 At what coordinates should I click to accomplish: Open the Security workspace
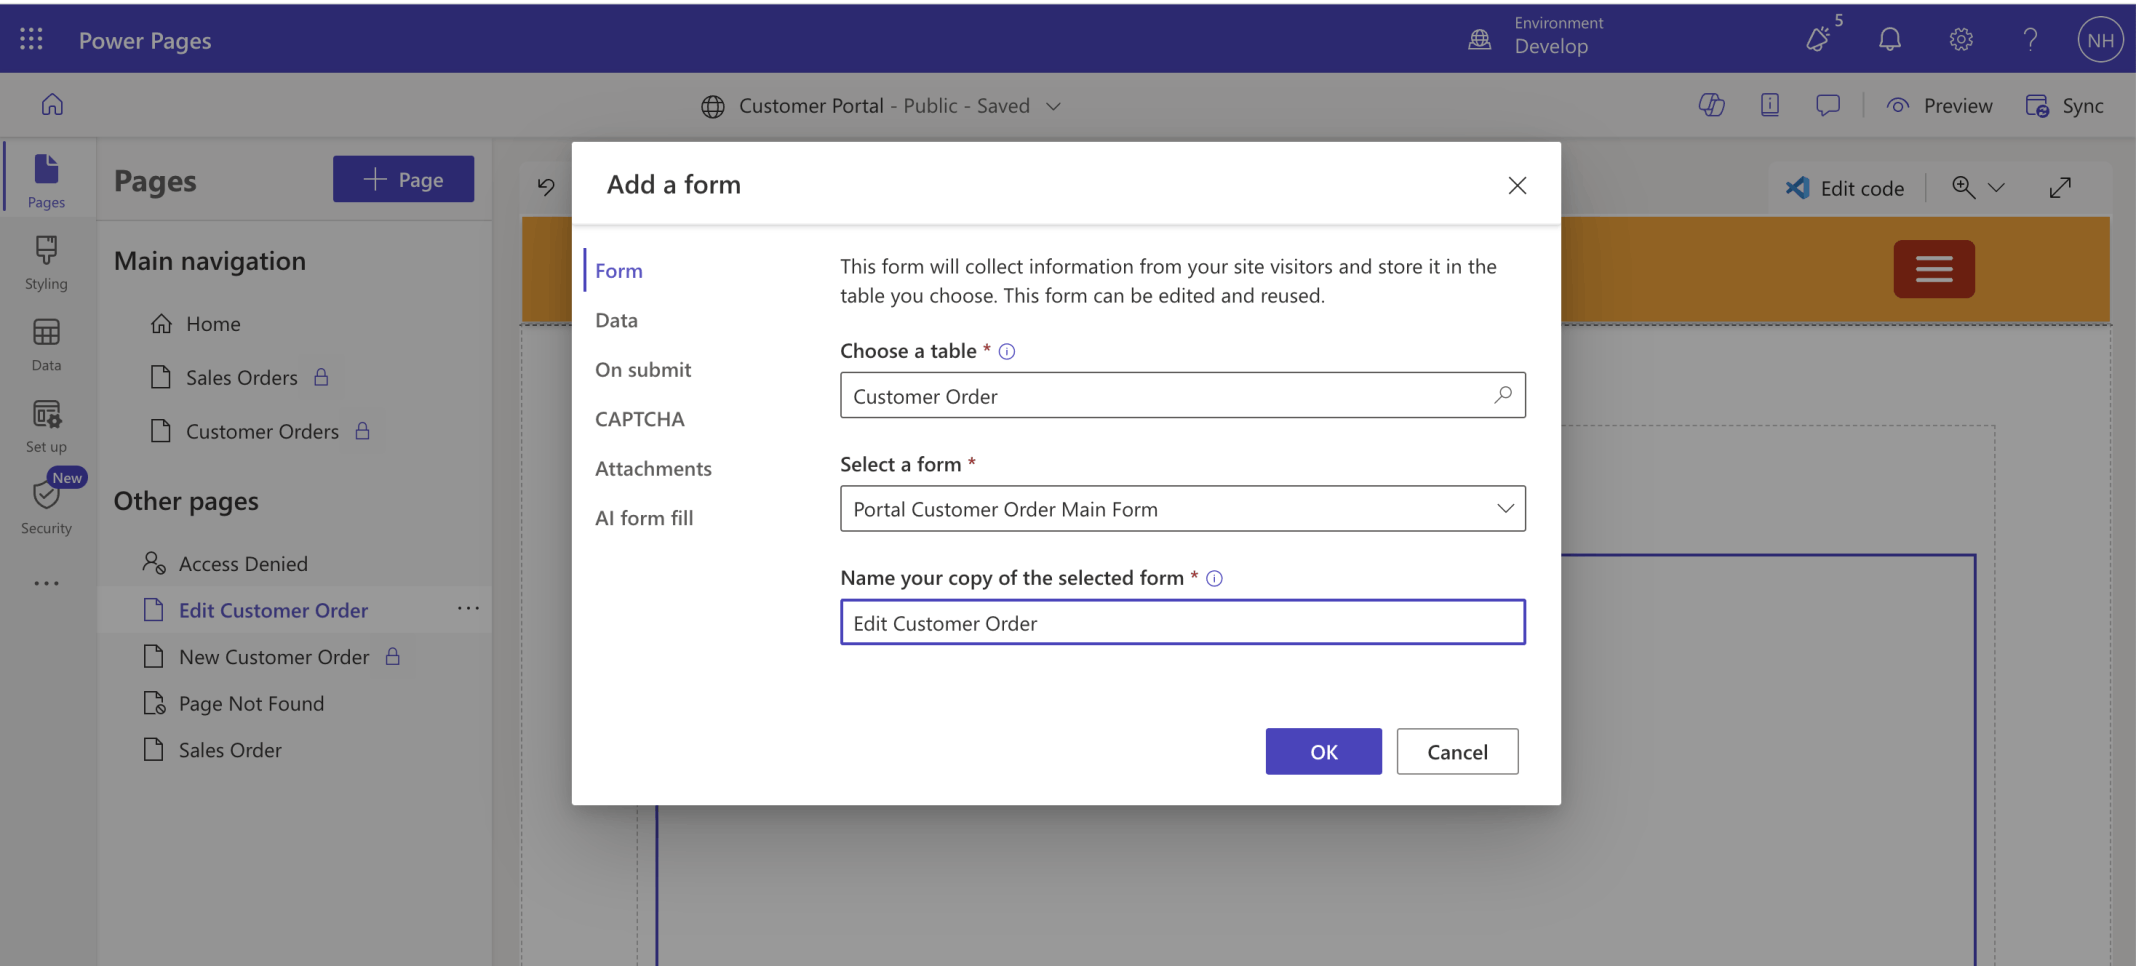46,507
